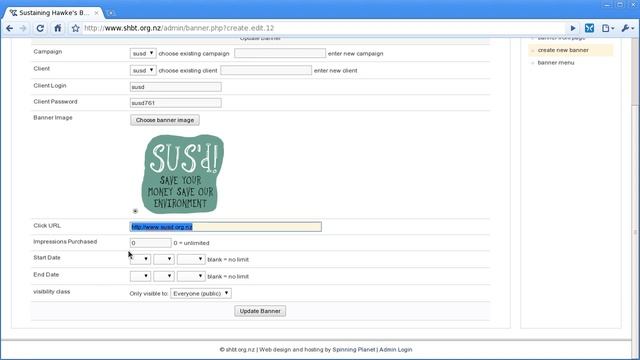Click Impressions Purchased field

[151, 243]
